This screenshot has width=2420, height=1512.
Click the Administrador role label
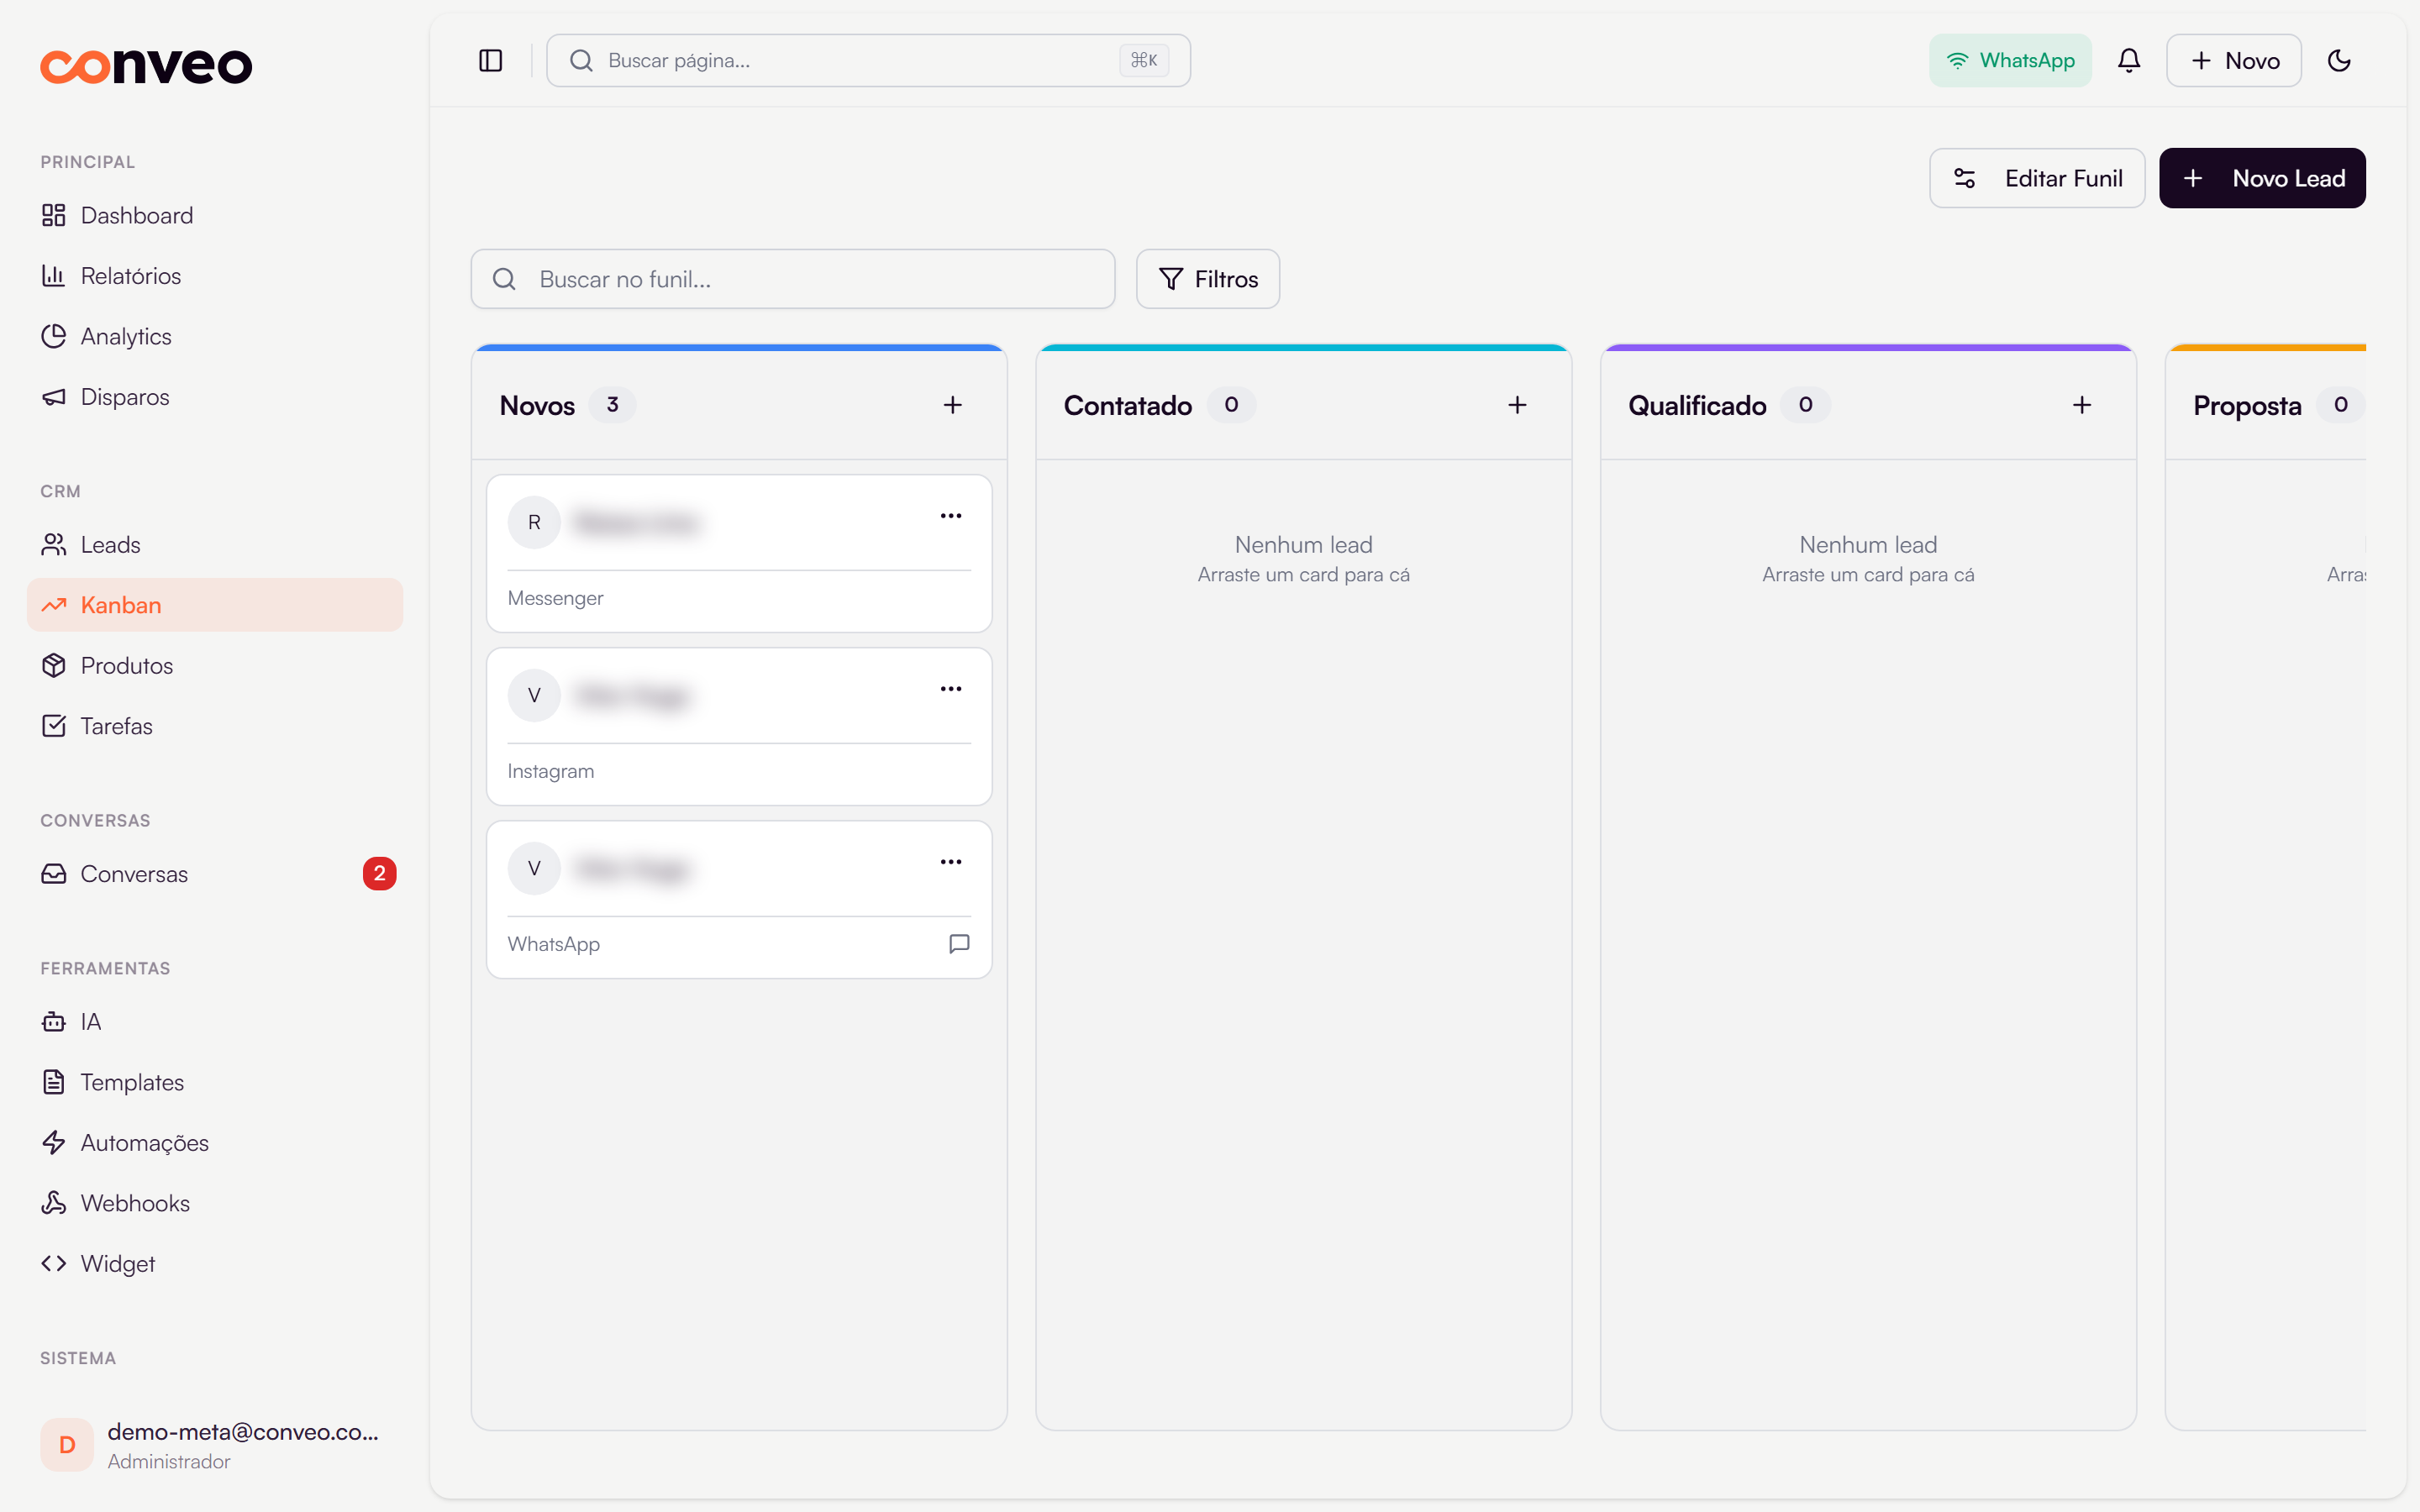[169, 1462]
